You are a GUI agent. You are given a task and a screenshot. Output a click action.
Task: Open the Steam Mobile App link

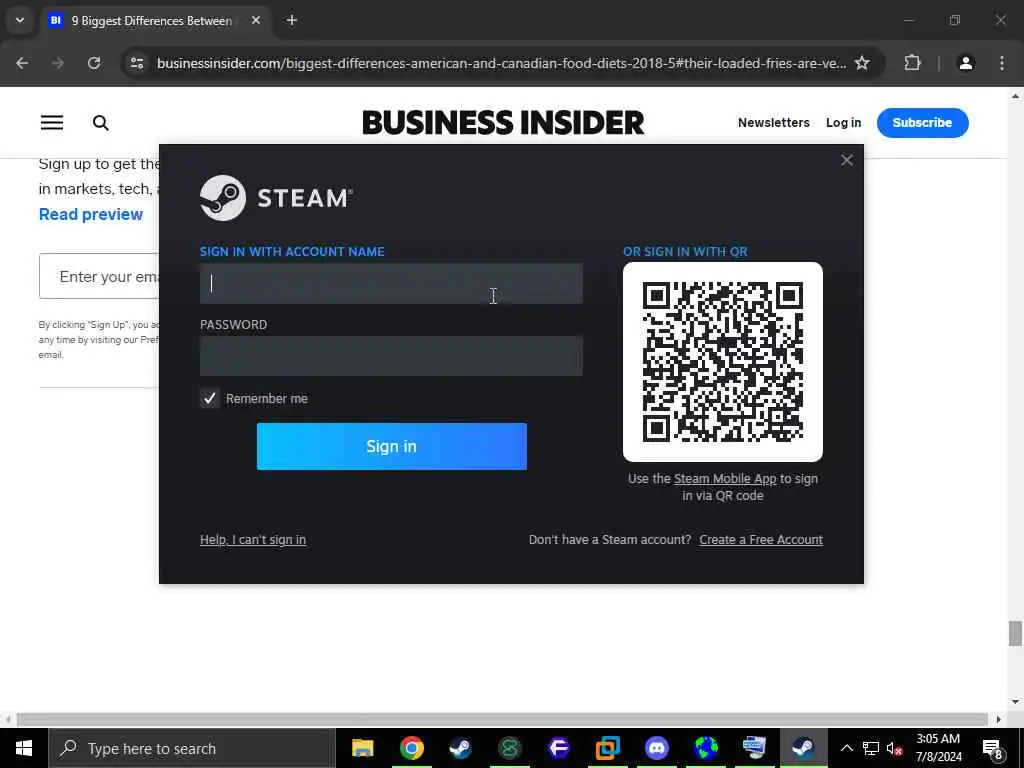point(725,479)
